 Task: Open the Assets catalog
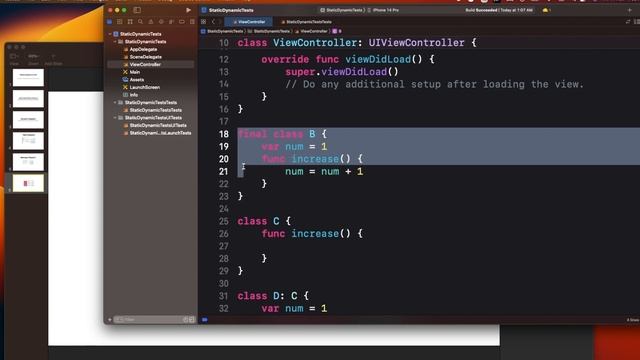[x=136, y=80]
